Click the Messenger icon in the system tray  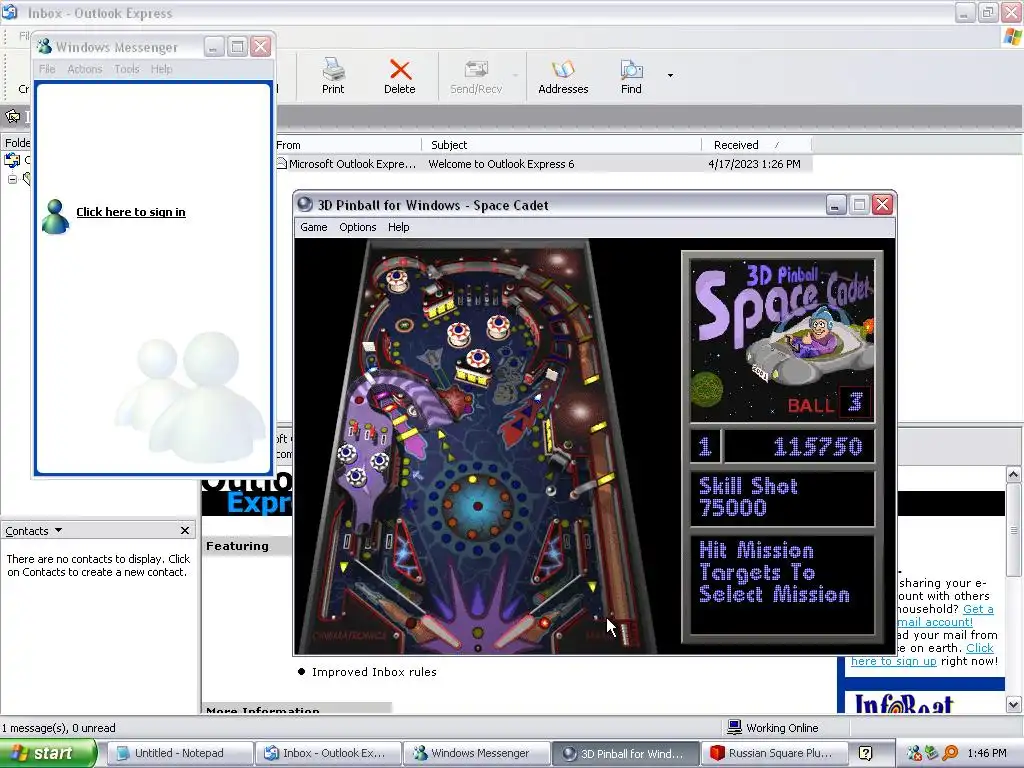point(914,753)
